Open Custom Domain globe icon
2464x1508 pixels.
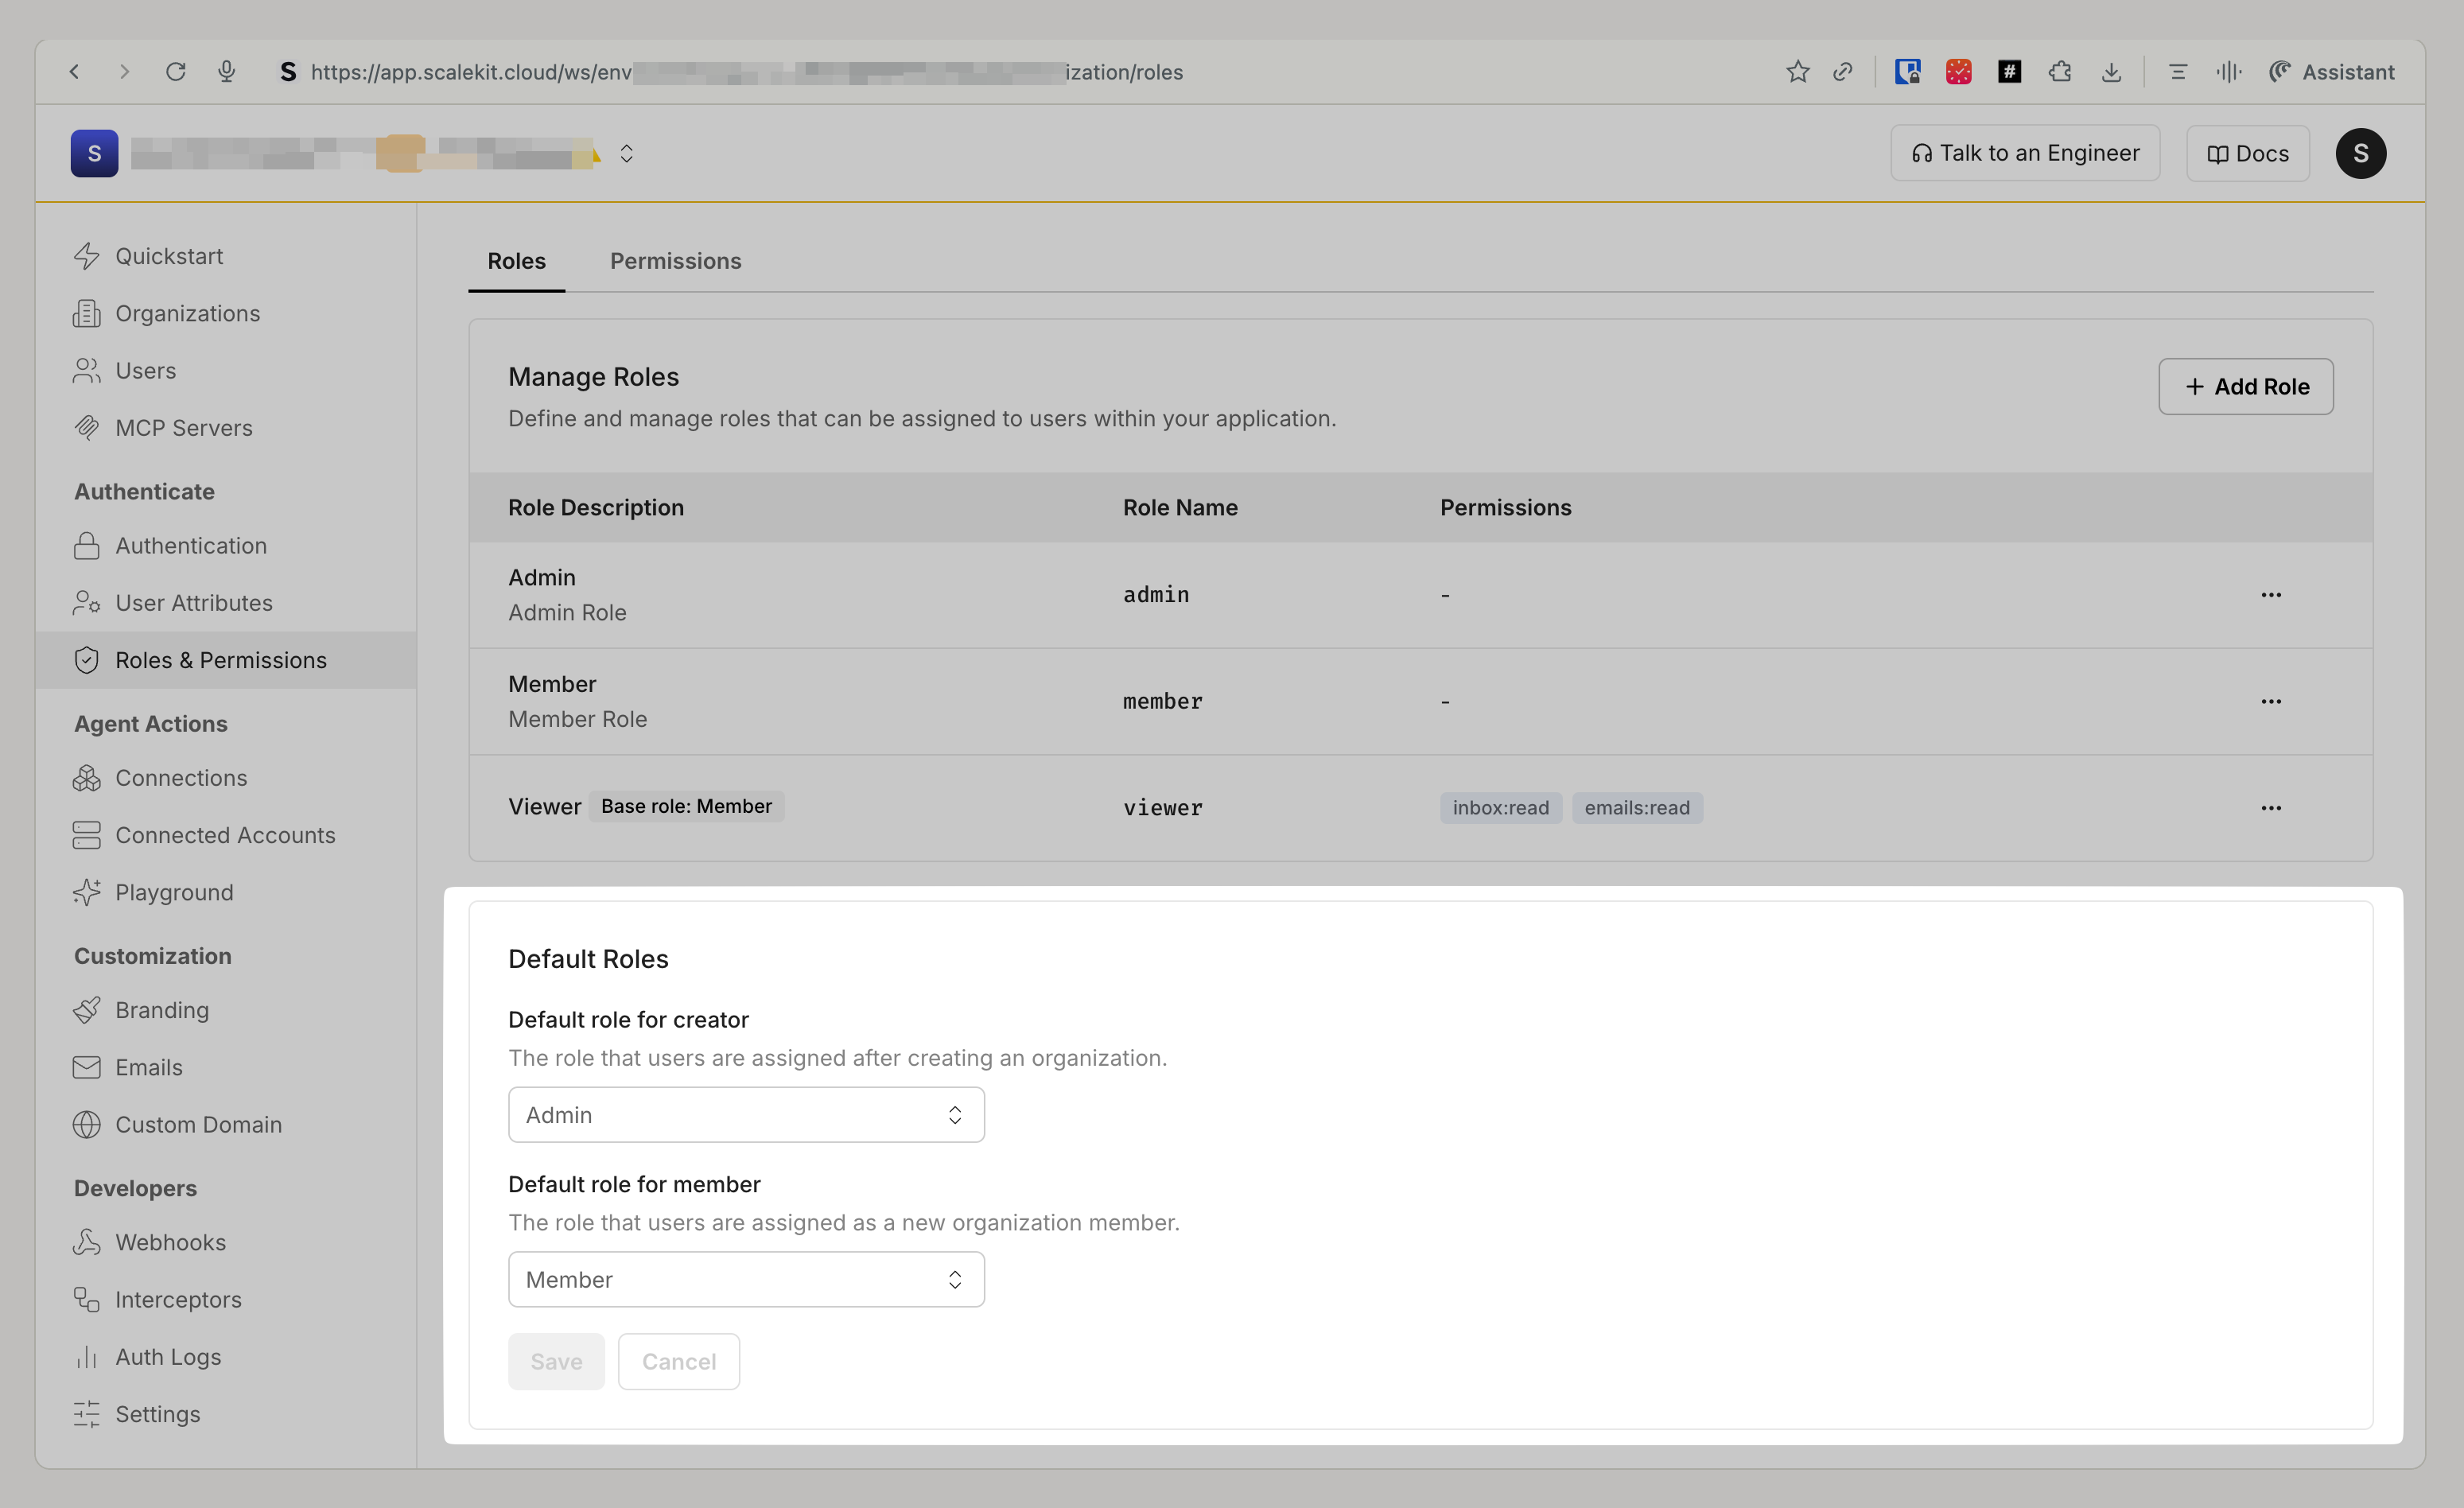point(87,1125)
